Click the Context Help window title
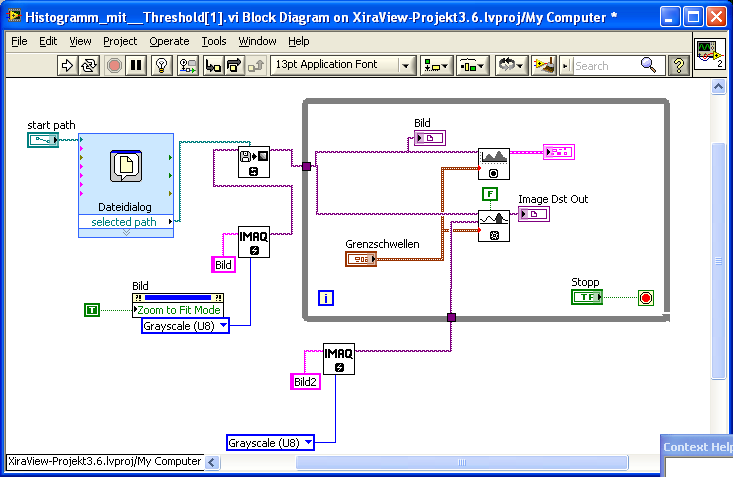The height and width of the screenshot is (477, 733). click(x=697, y=447)
